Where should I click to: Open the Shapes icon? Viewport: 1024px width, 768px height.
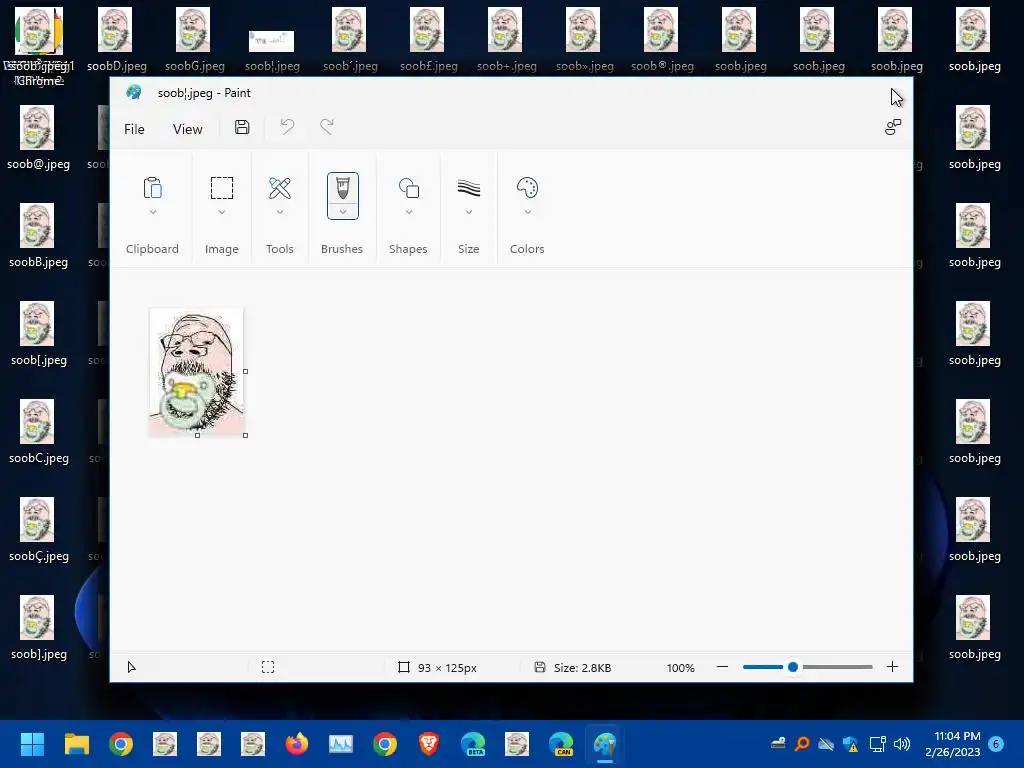[x=408, y=188]
